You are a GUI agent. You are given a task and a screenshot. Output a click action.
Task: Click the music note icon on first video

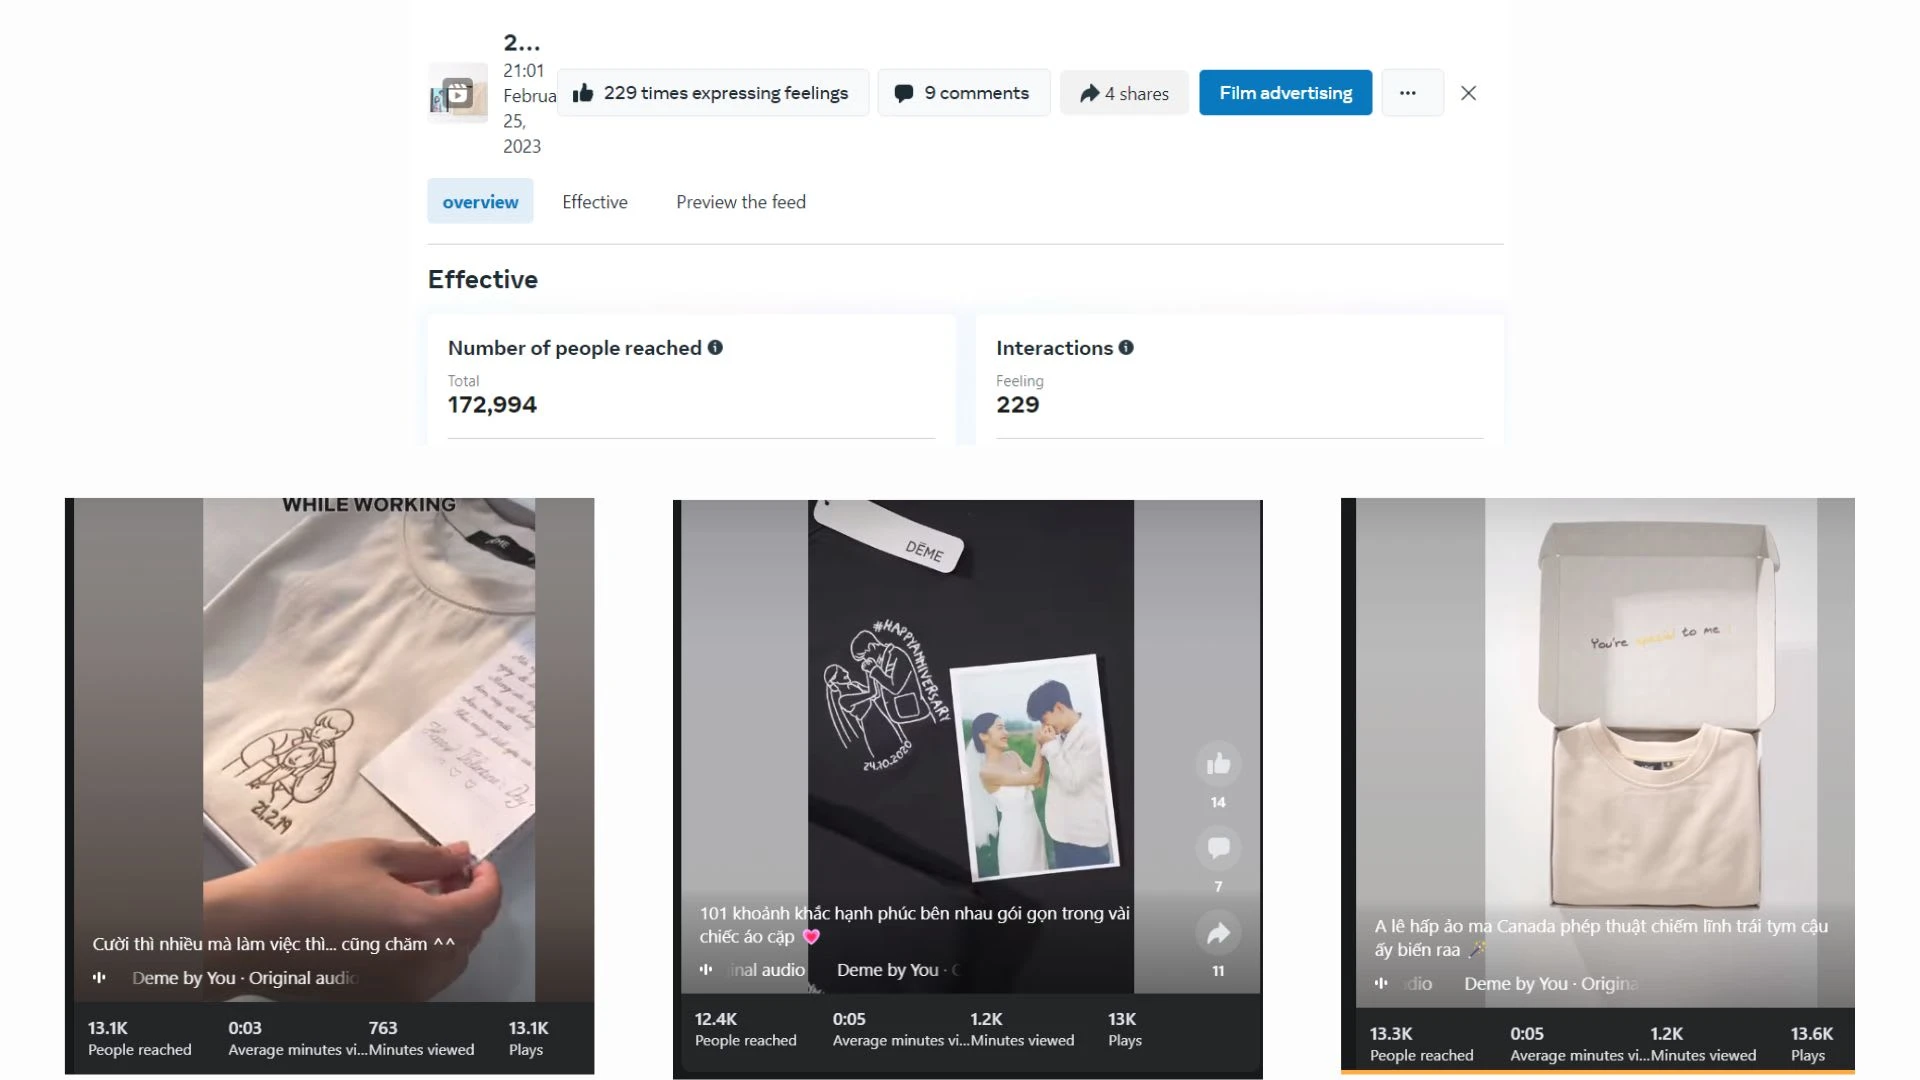[x=99, y=976]
